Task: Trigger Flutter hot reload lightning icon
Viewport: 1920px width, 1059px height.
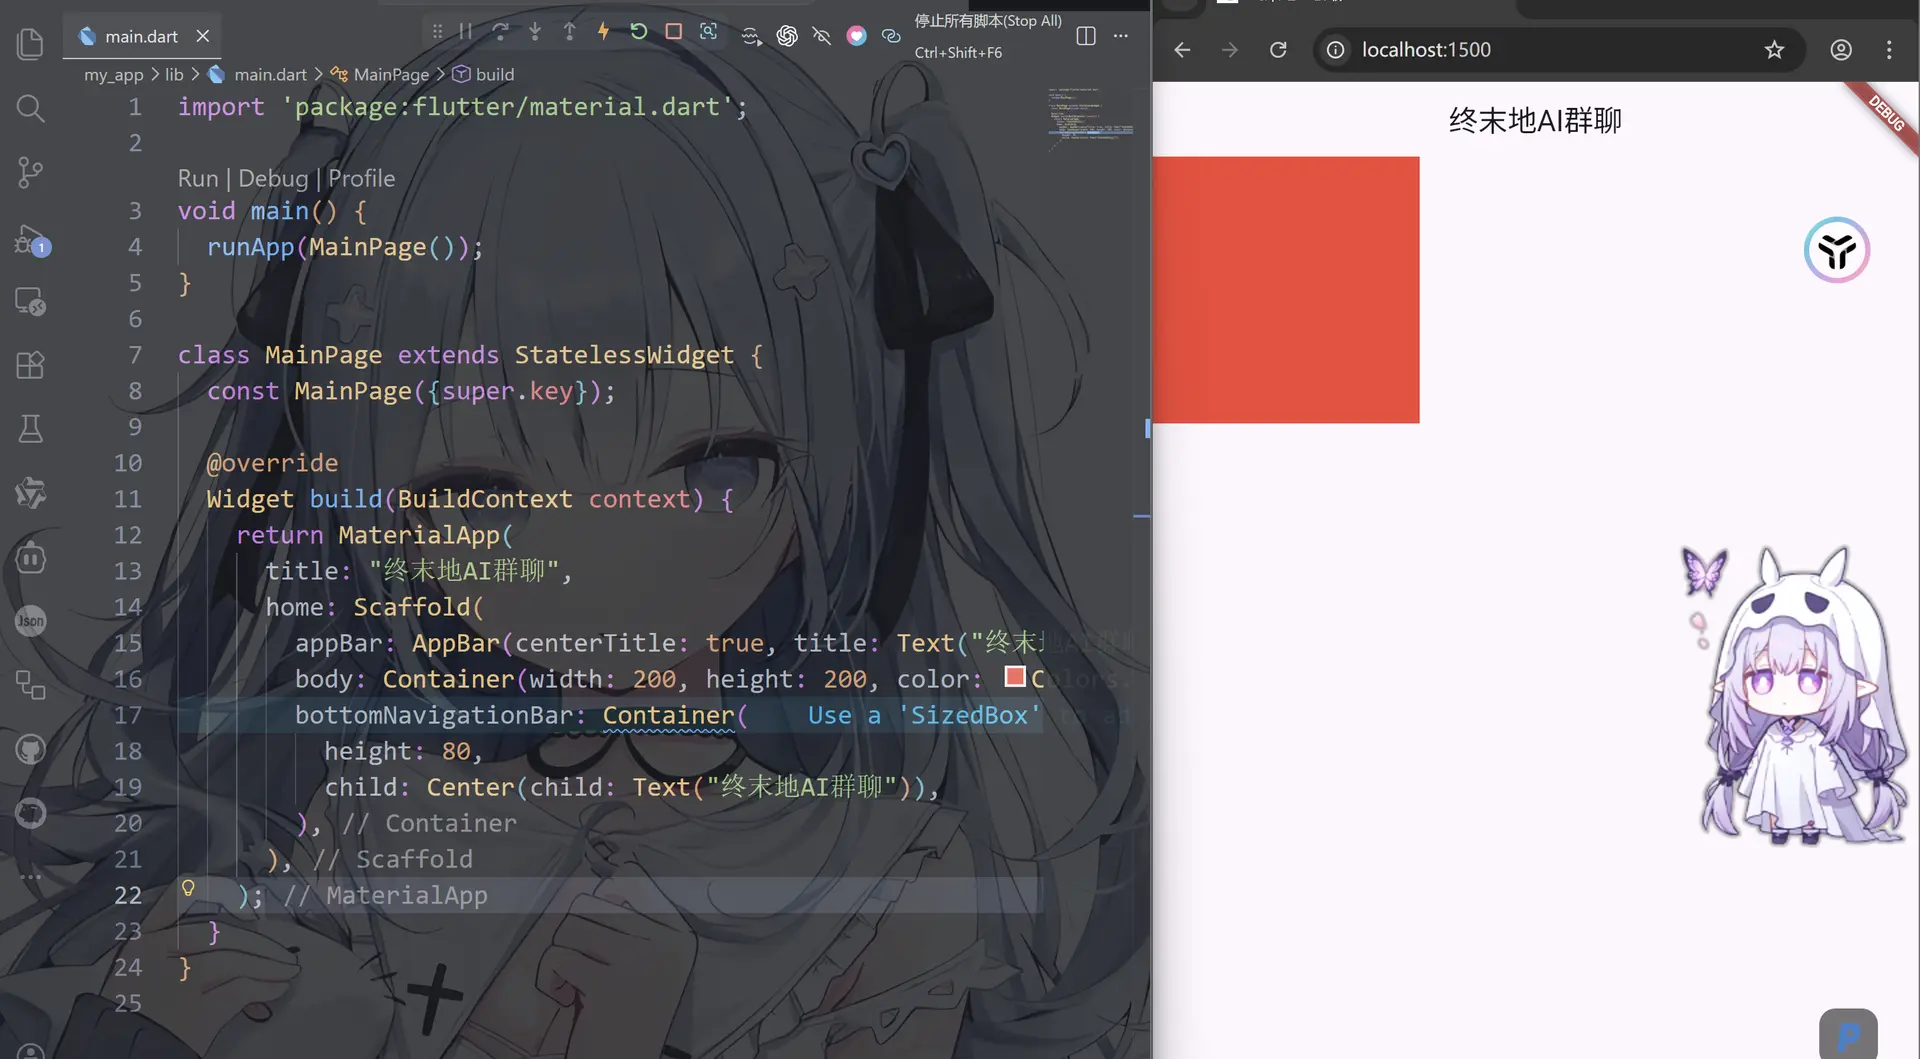Action: pos(603,32)
